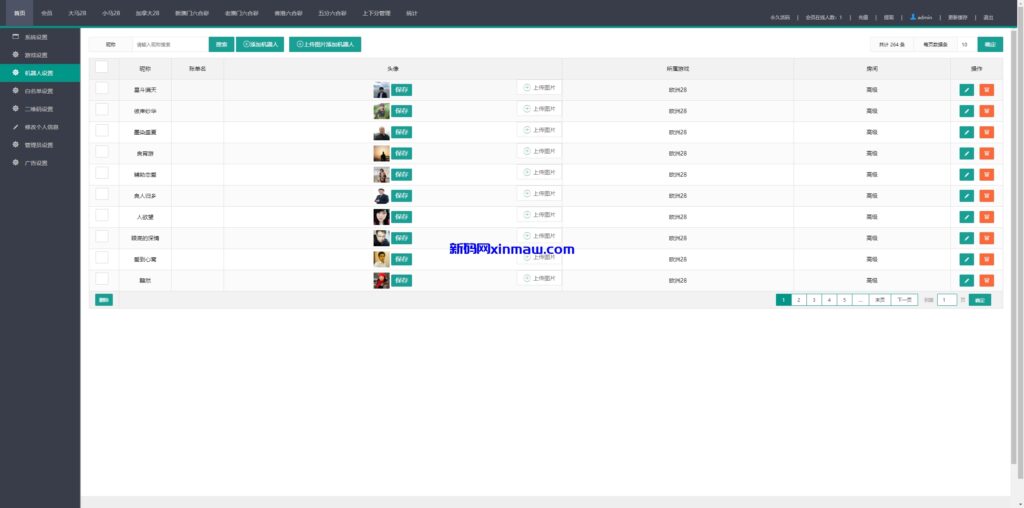Open 修改个人信息 via its sidebar pencil icon
This screenshot has height=508, width=1024.
[15, 127]
